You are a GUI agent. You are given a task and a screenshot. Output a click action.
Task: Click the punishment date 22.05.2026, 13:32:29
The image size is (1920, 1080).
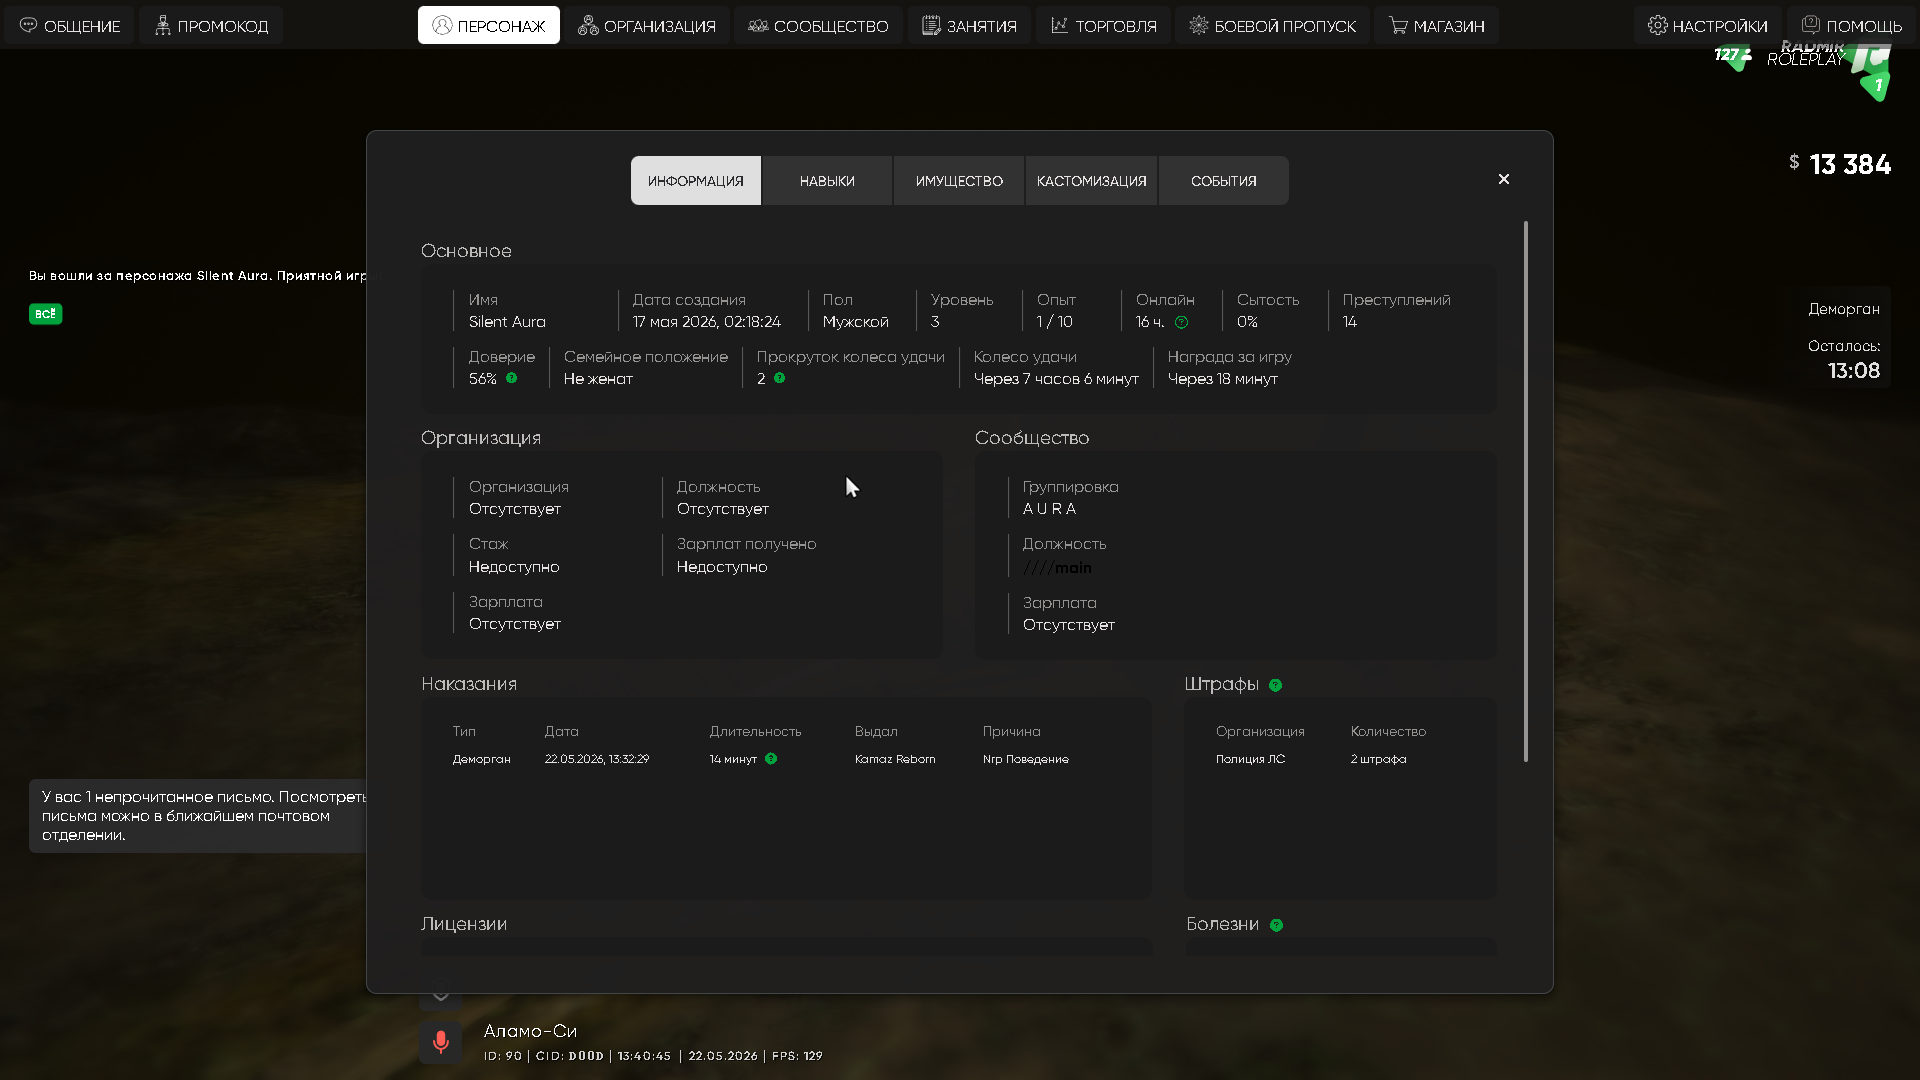(x=597, y=759)
